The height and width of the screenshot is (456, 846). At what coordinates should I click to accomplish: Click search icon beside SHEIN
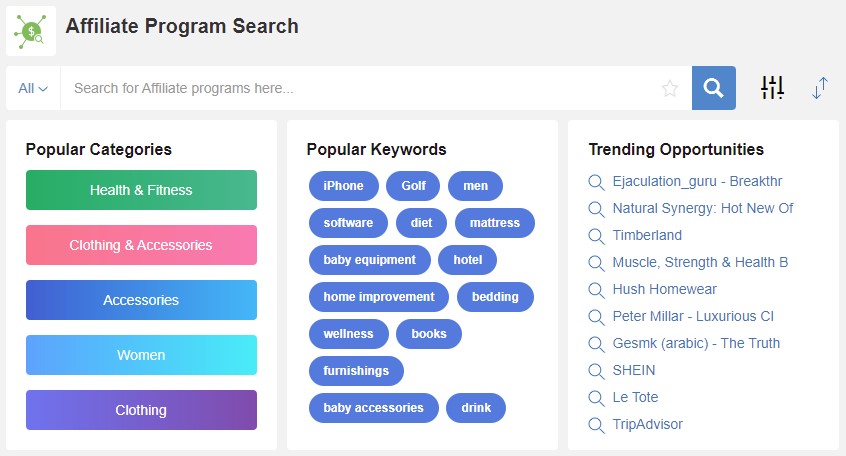pos(596,371)
